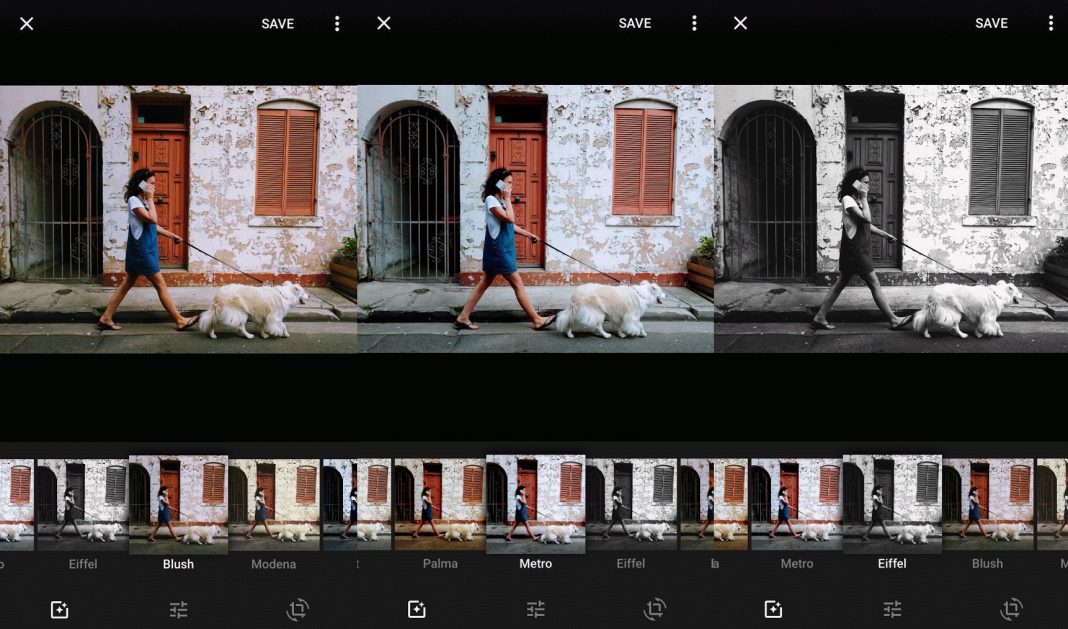Select the Eiffel filter in the right editor

tap(891, 503)
